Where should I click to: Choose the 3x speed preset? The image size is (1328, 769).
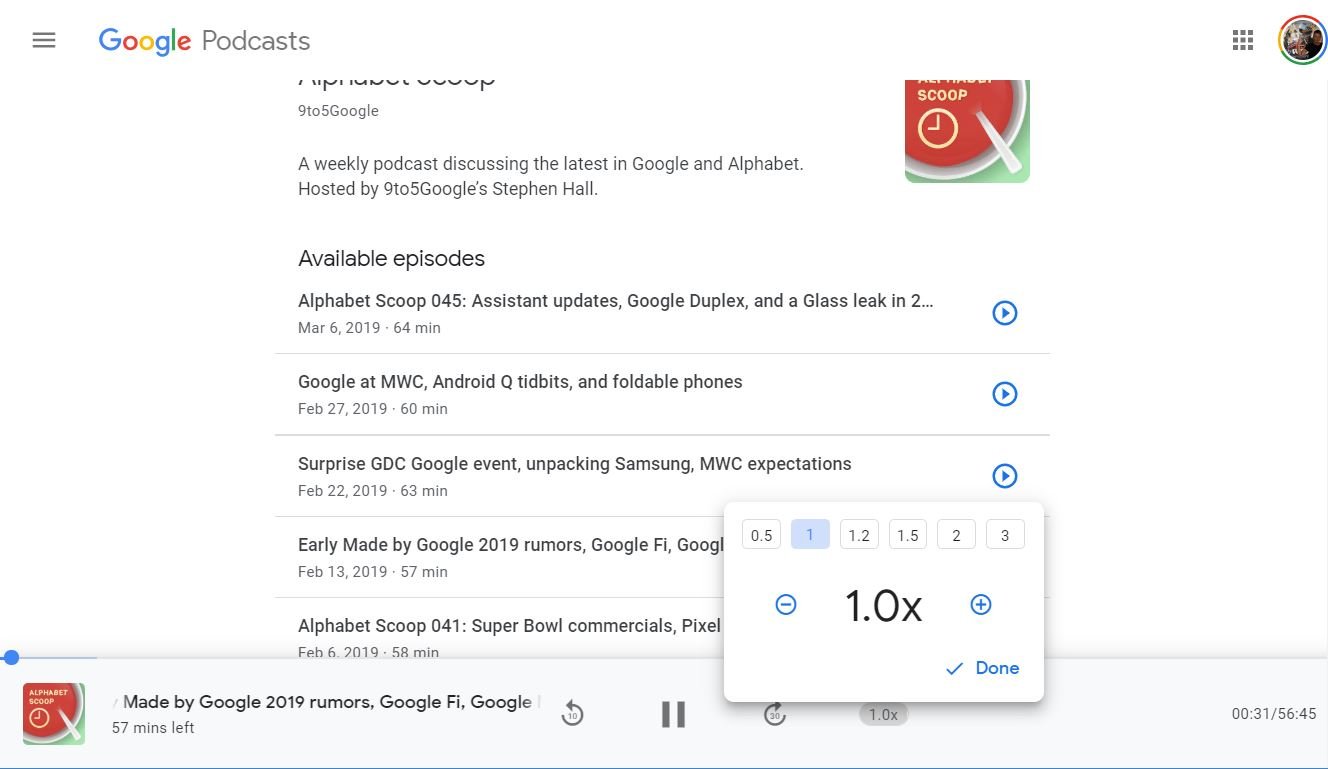coord(1005,535)
